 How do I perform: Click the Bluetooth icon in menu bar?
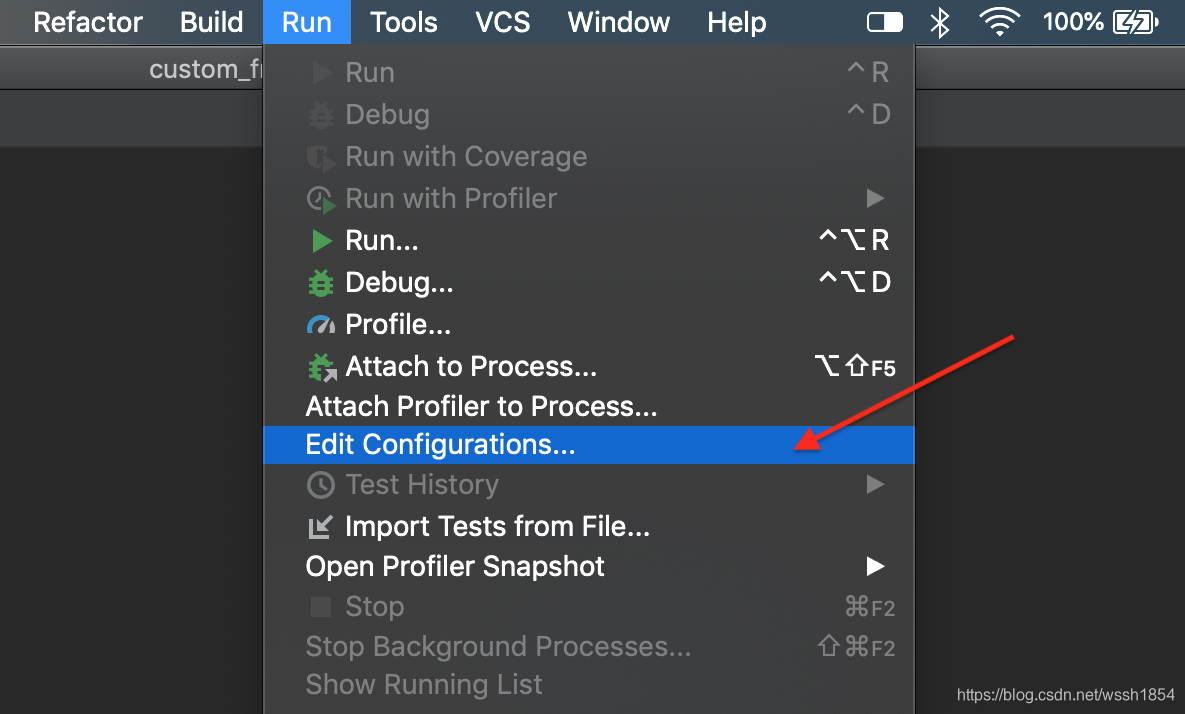(940, 22)
